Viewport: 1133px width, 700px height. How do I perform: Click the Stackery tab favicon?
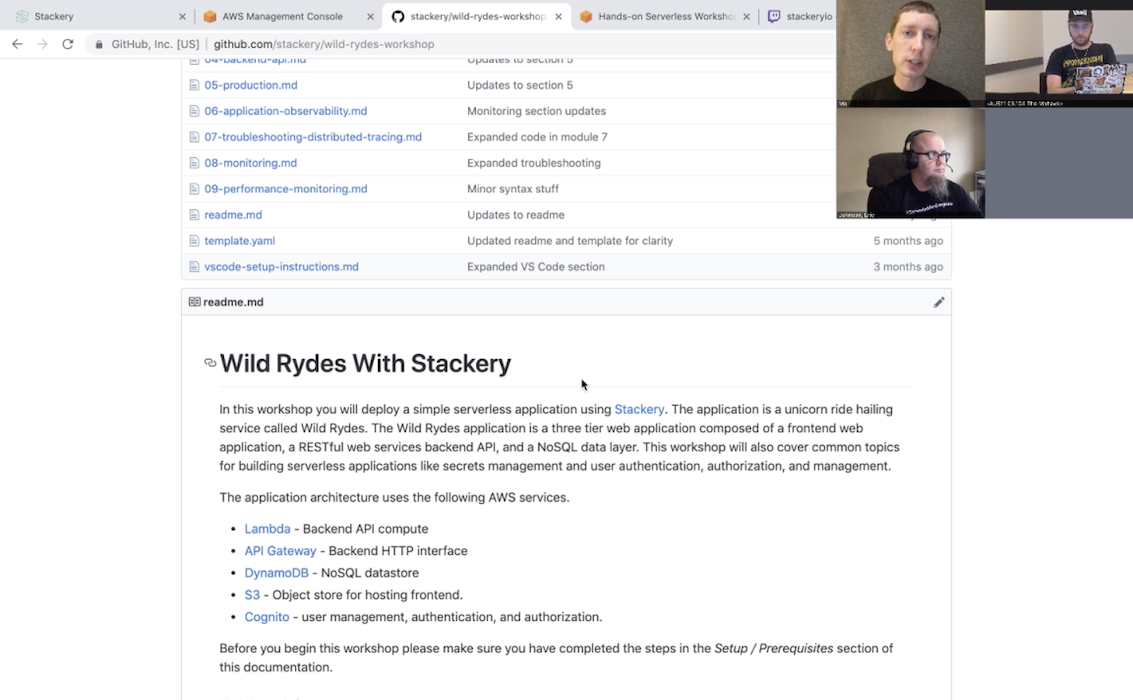[22, 16]
